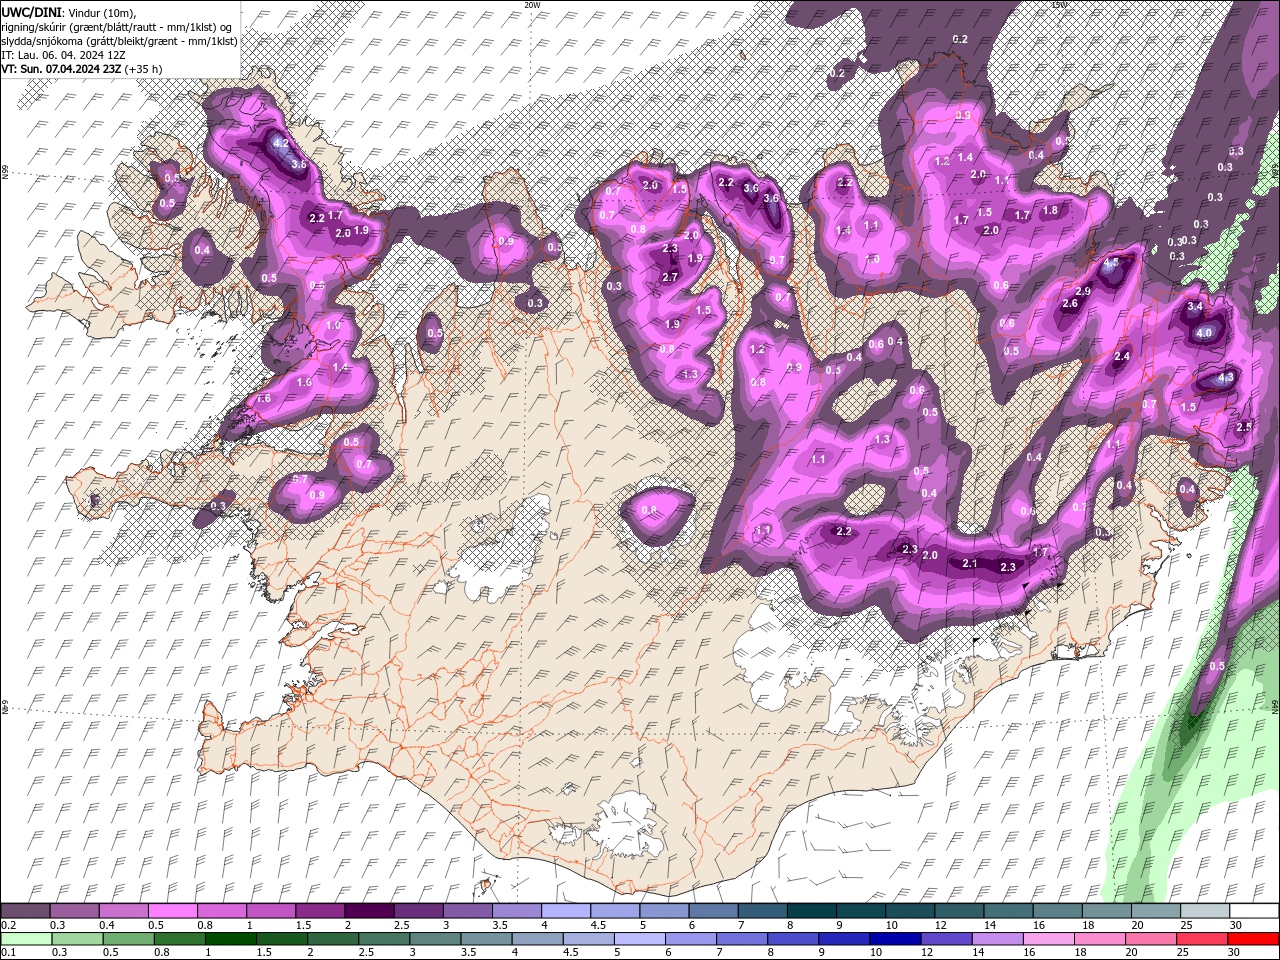Click the 'slydda/snjókoma' legend description line
The width and height of the screenshot is (1280, 960).
[119, 40]
